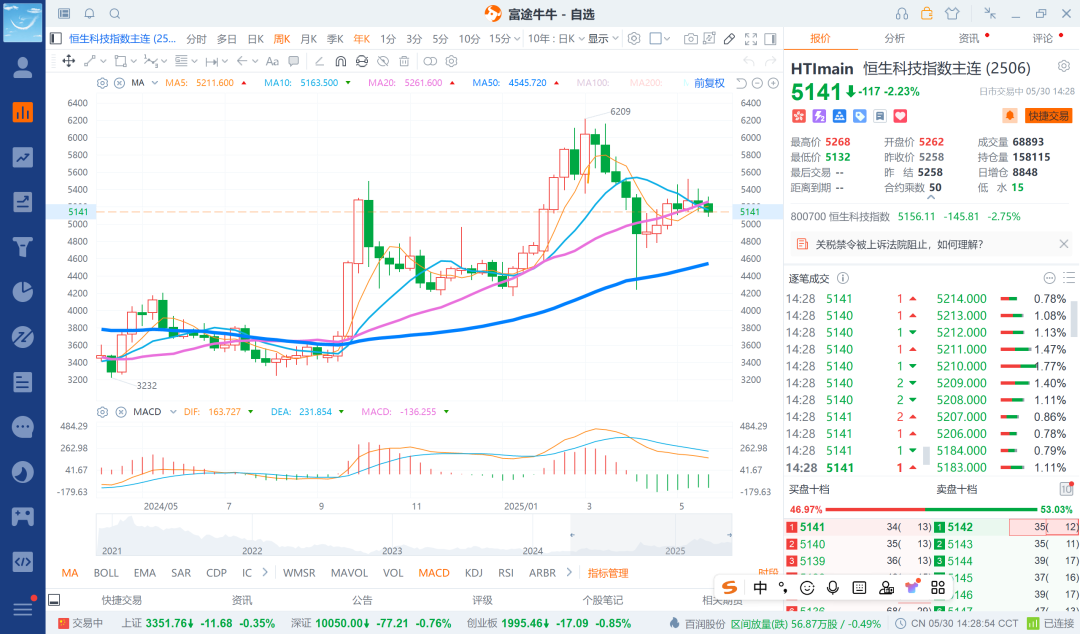Select the 分时 timeframe
The height and width of the screenshot is (634, 1080).
point(196,39)
